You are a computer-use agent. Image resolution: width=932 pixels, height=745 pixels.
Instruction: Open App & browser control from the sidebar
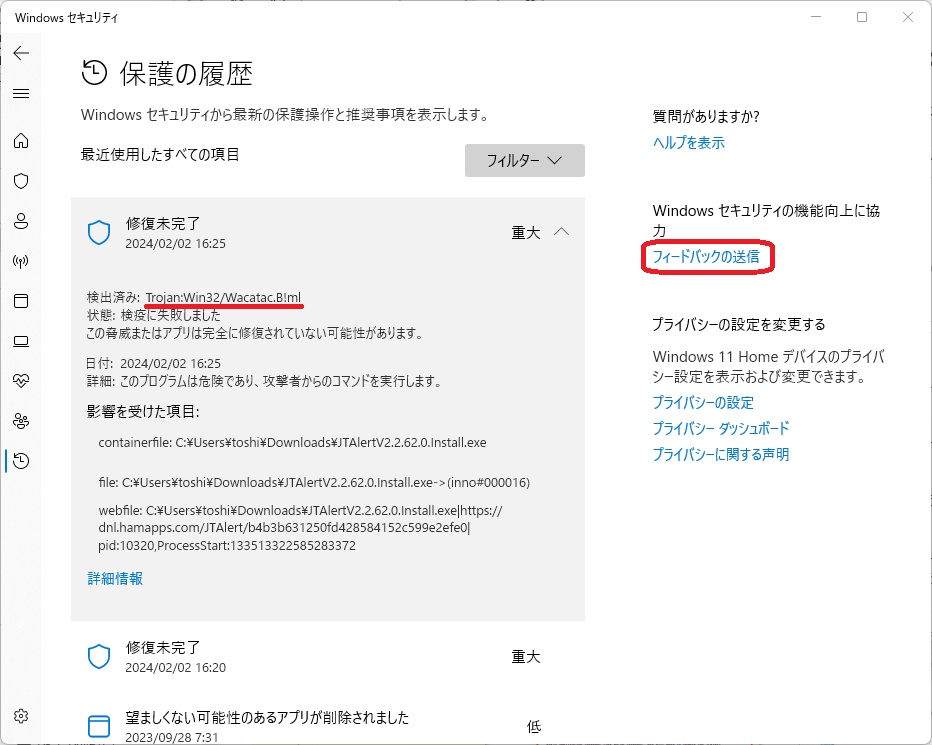pos(21,301)
